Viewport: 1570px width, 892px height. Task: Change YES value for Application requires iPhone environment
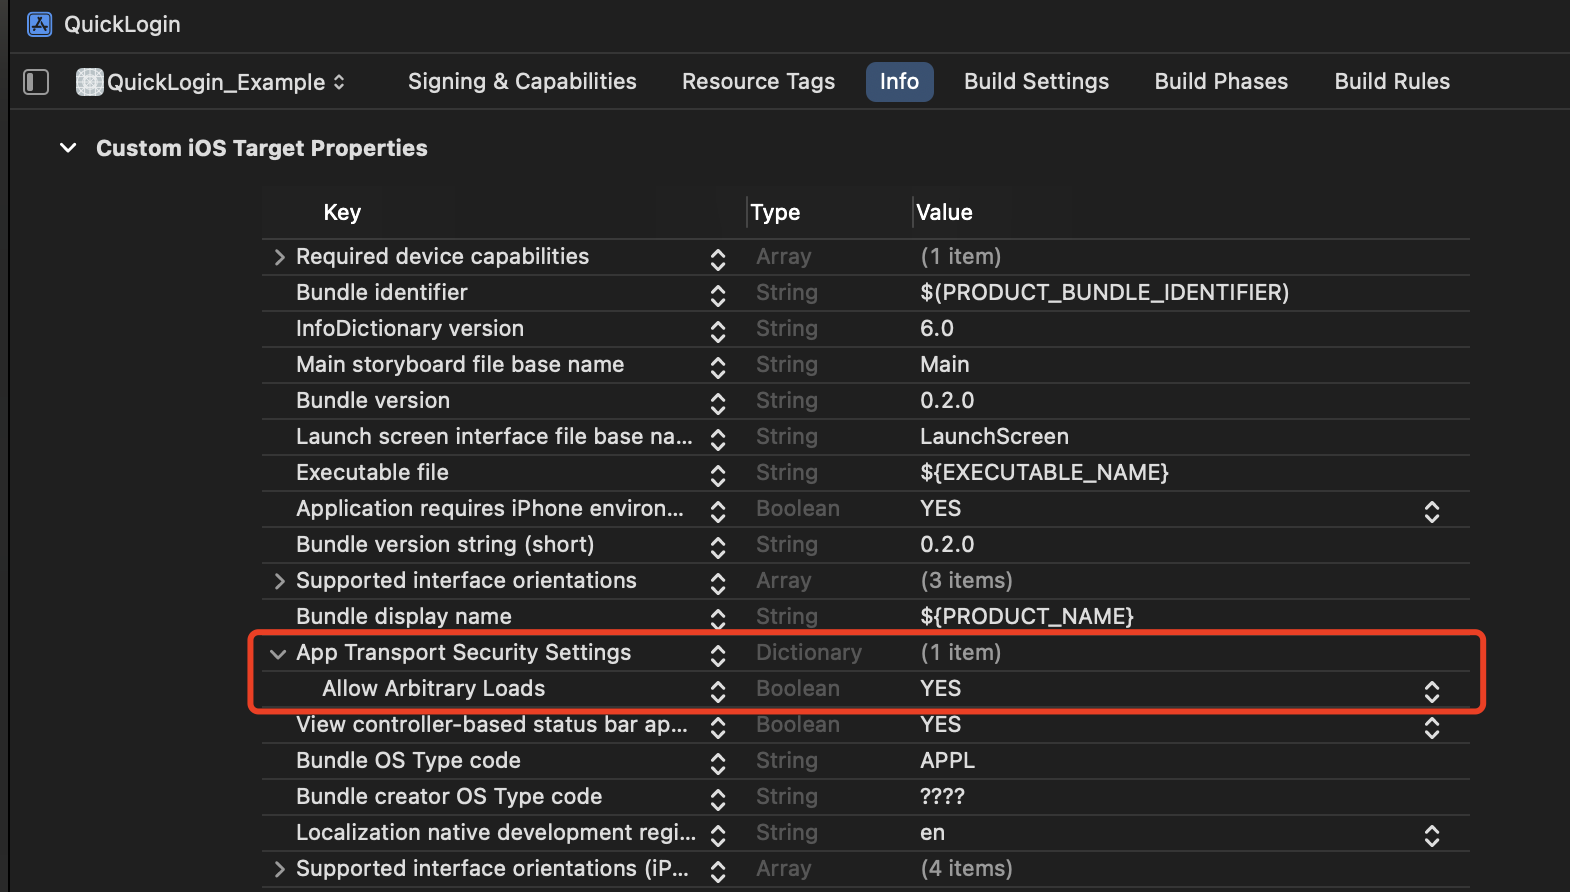pyautogui.click(x=1432, y=512)
